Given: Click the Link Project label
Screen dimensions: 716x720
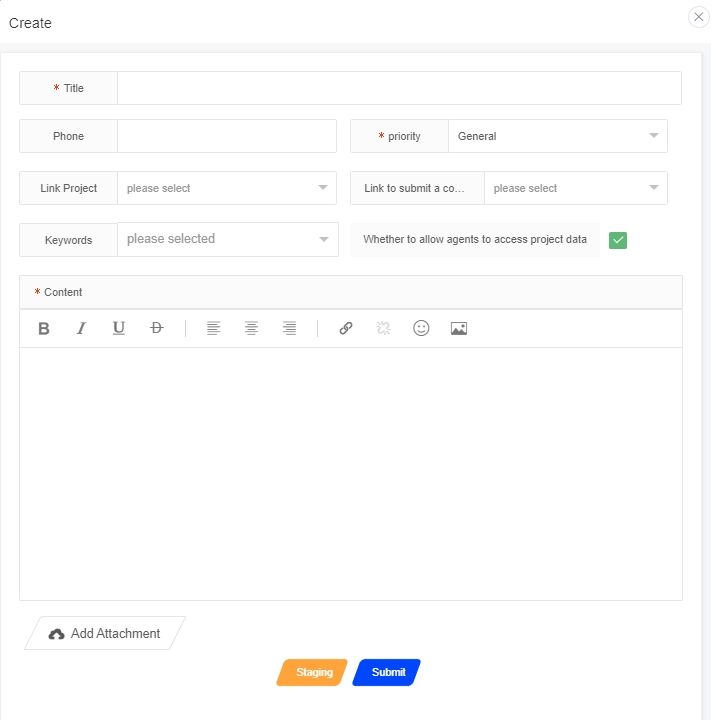Looking at the screenshot, I should click(68, 188).
